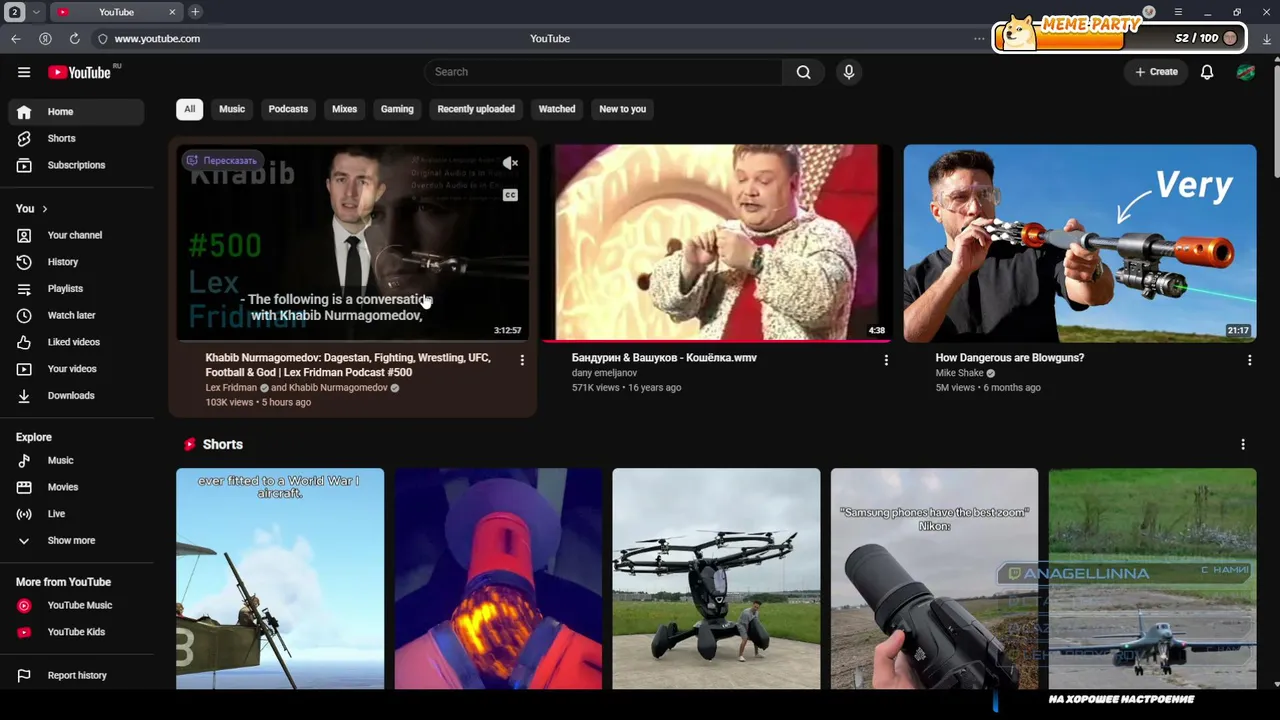The width and height of the screenshot is (1280, 720).
Task: Select the Music filter chip
Action: pyautogui.click(x=232, y=109)
